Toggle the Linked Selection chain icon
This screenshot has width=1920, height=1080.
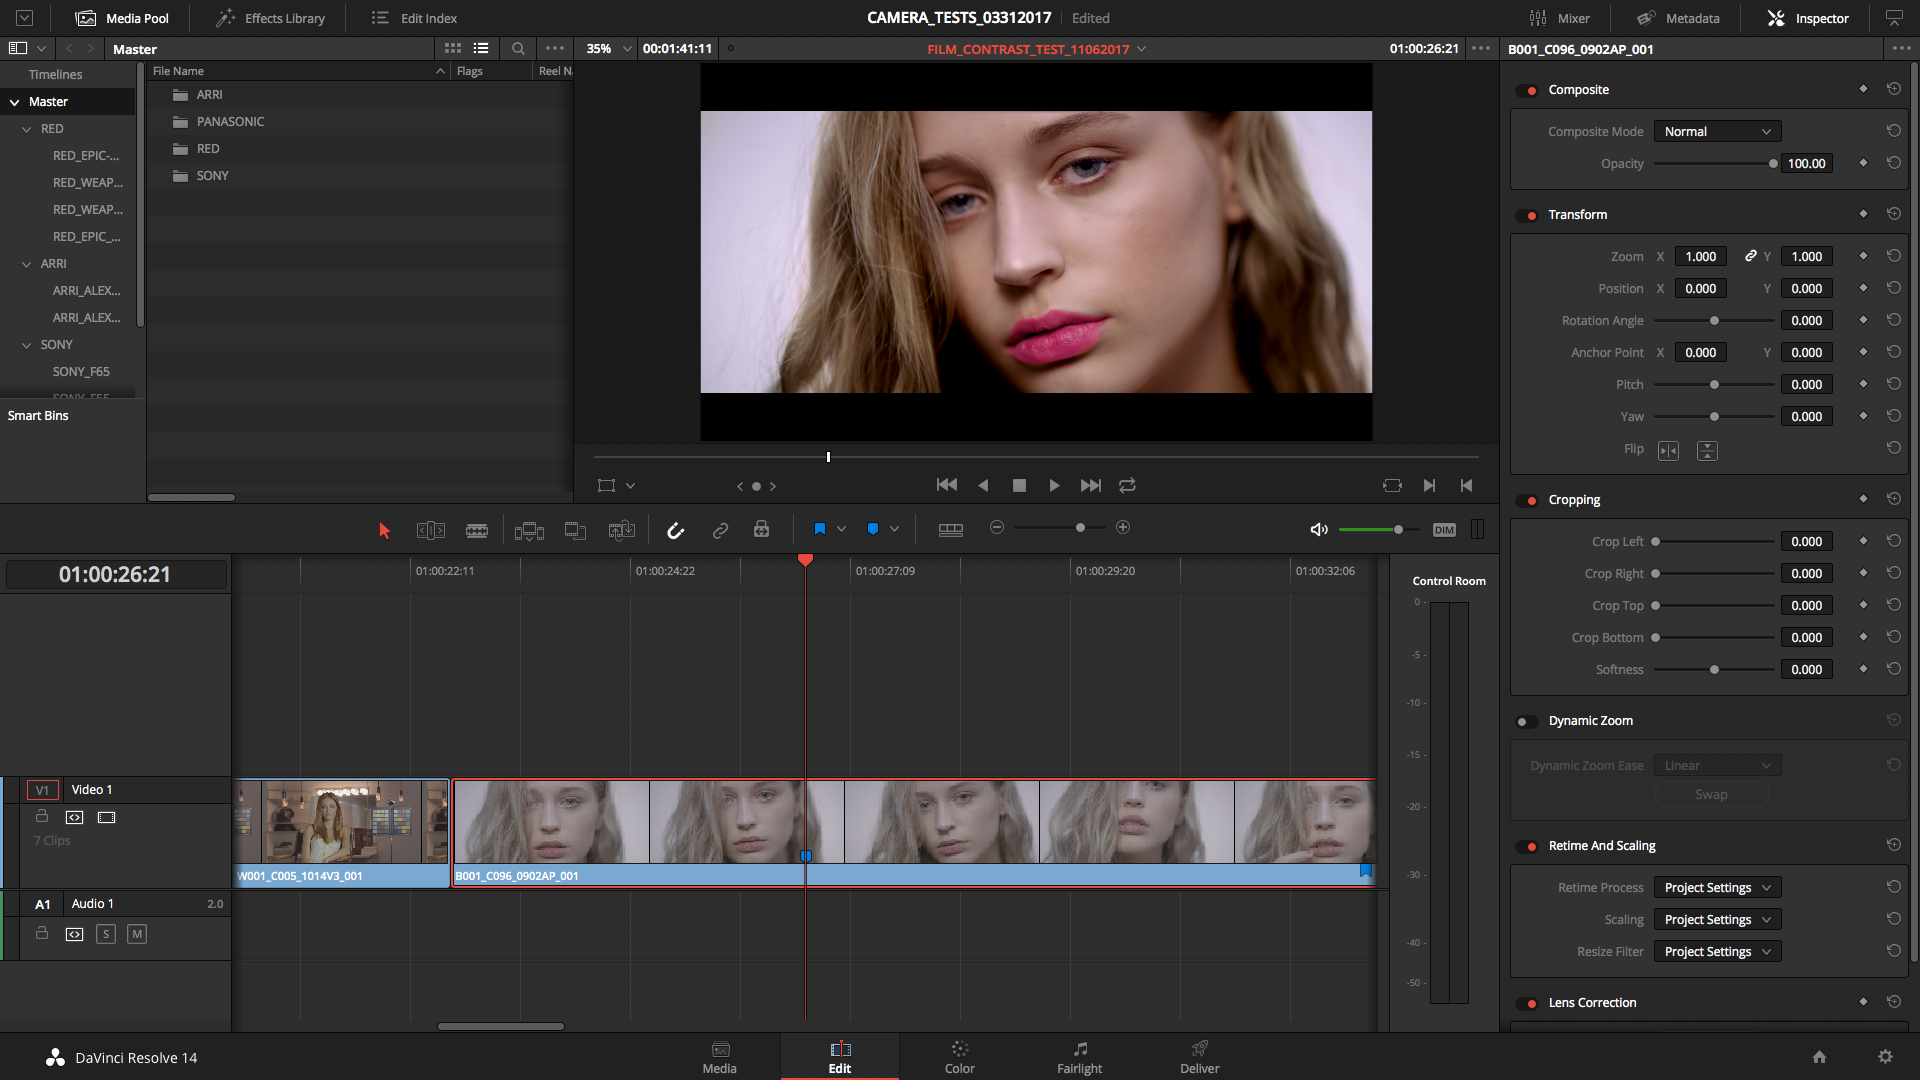[x=720, y=530]
